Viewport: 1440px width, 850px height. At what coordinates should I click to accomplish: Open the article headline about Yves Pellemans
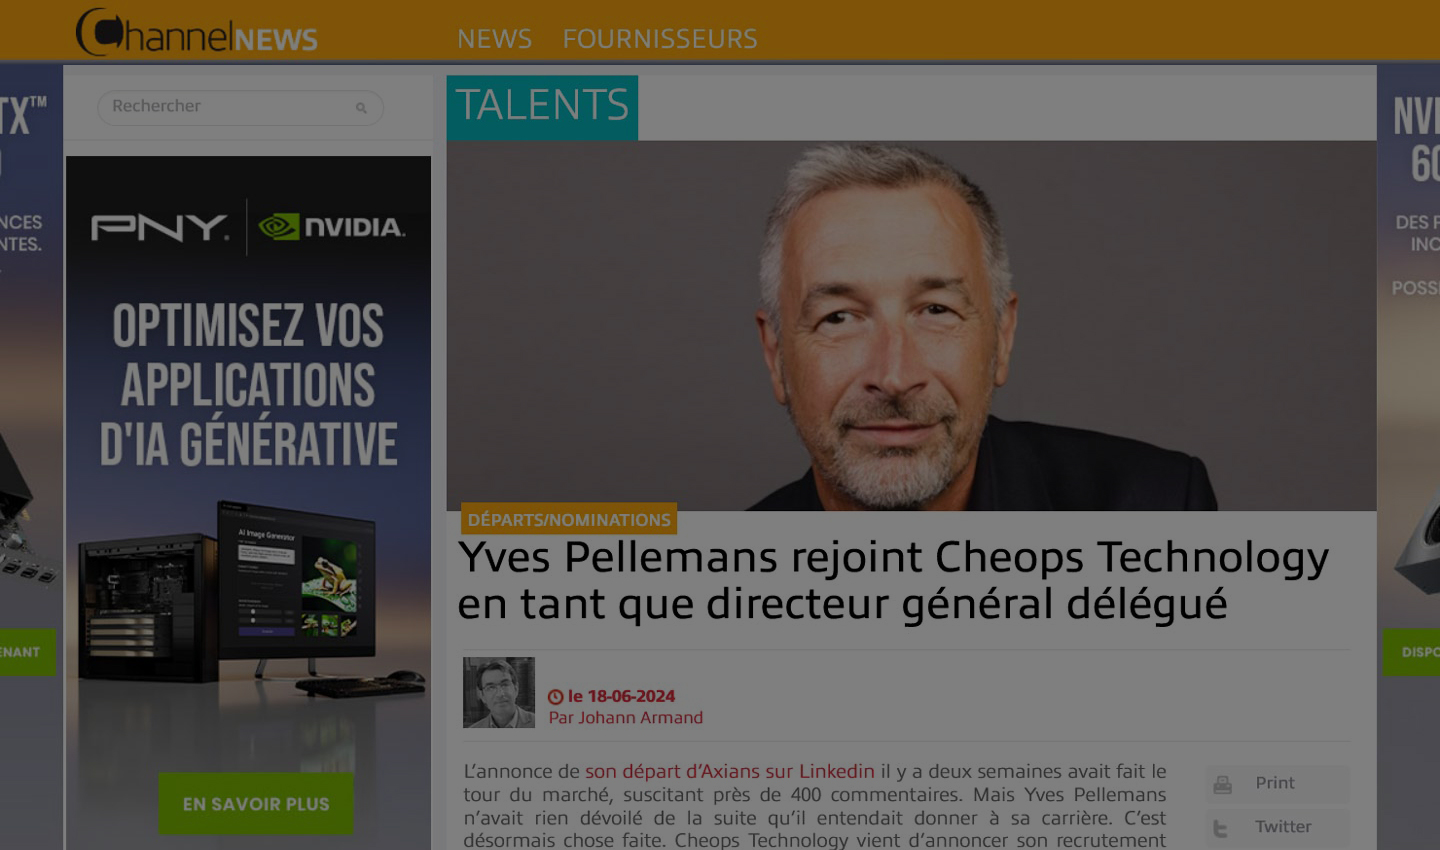pyautogui.click(x=893, y=580)
